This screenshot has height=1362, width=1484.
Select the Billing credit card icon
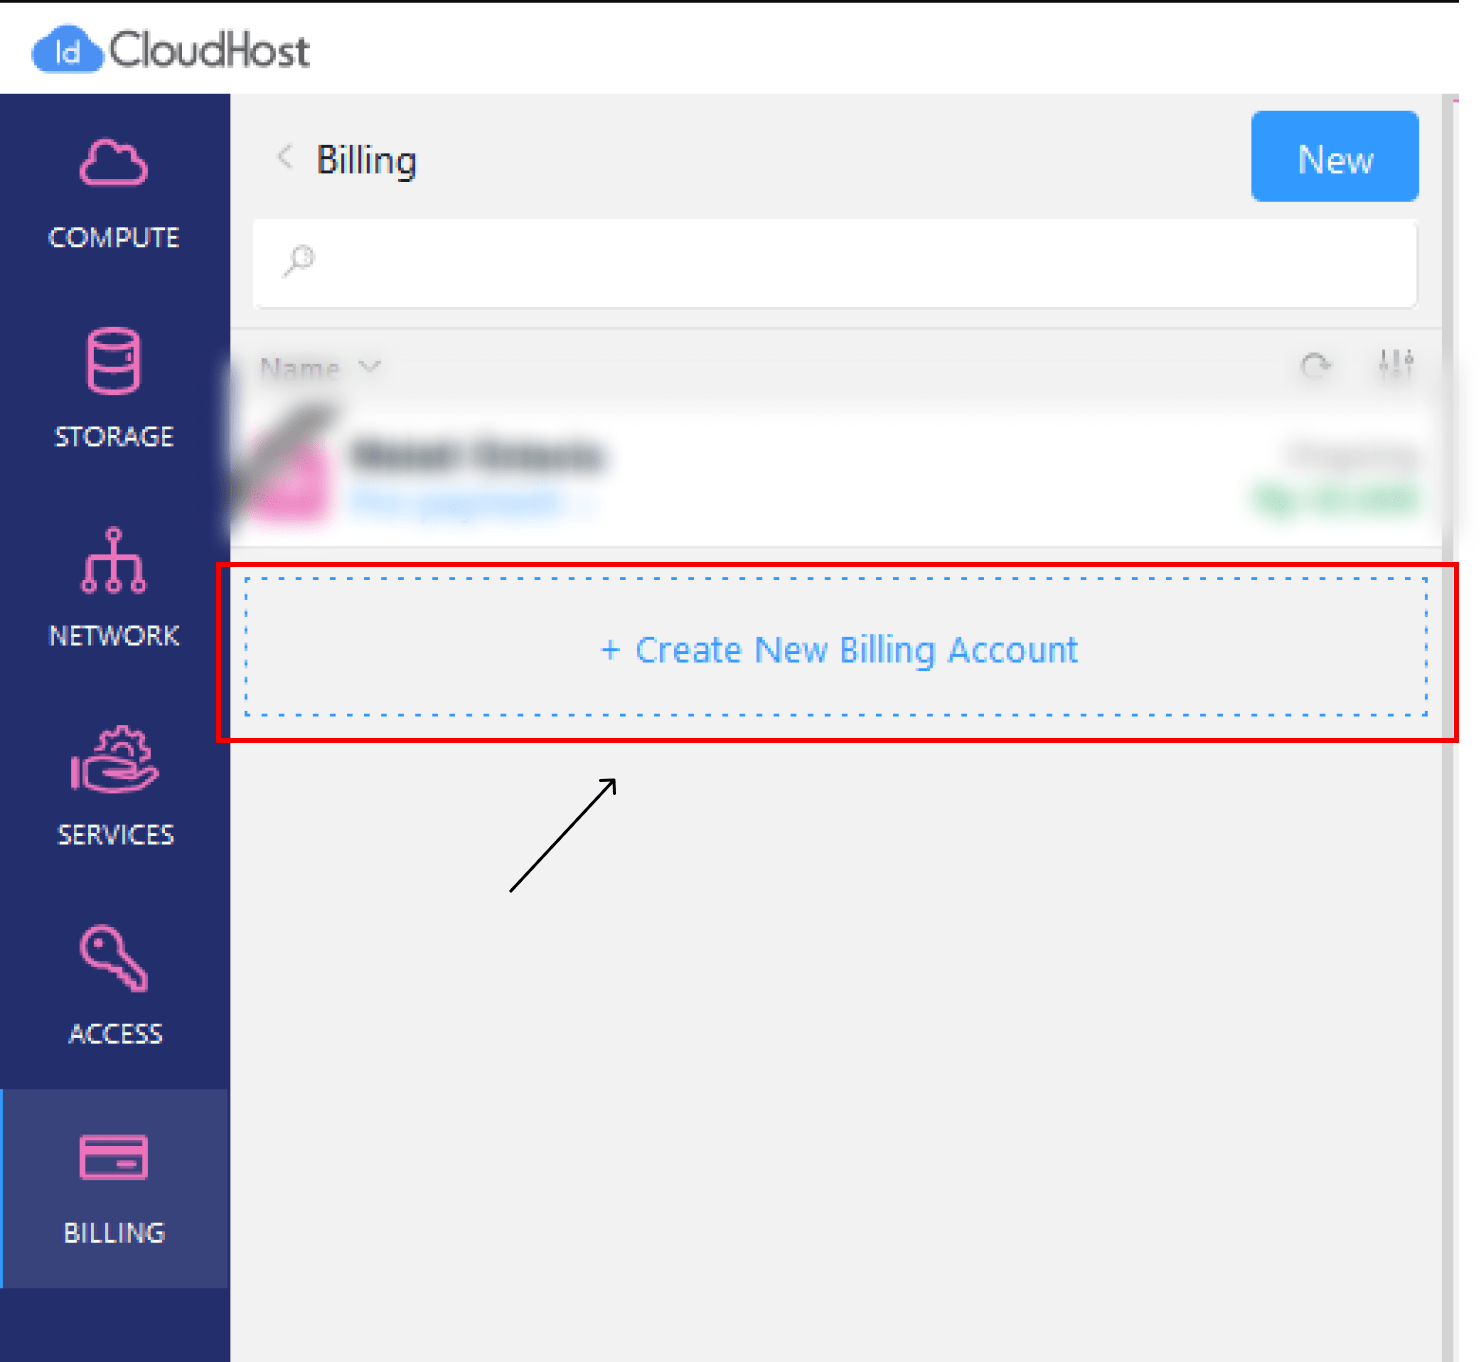[114, 1158]
